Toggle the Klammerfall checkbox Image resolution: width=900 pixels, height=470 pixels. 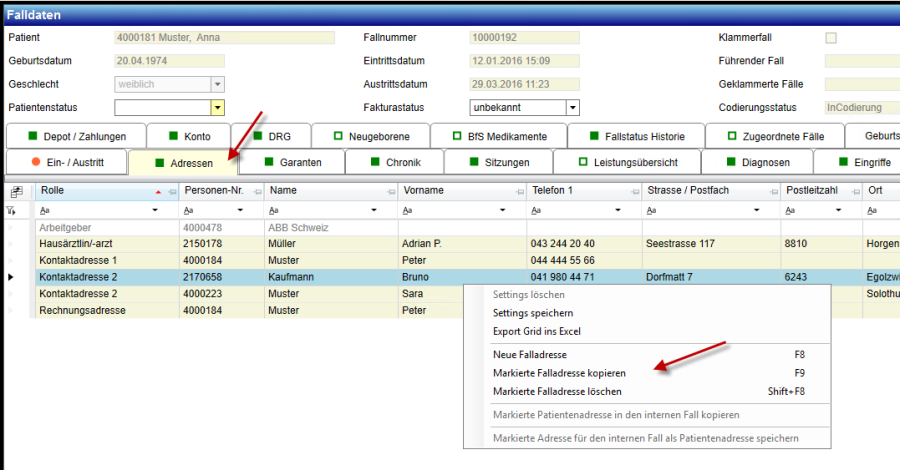pyautogui.click(x=830, y=38)
